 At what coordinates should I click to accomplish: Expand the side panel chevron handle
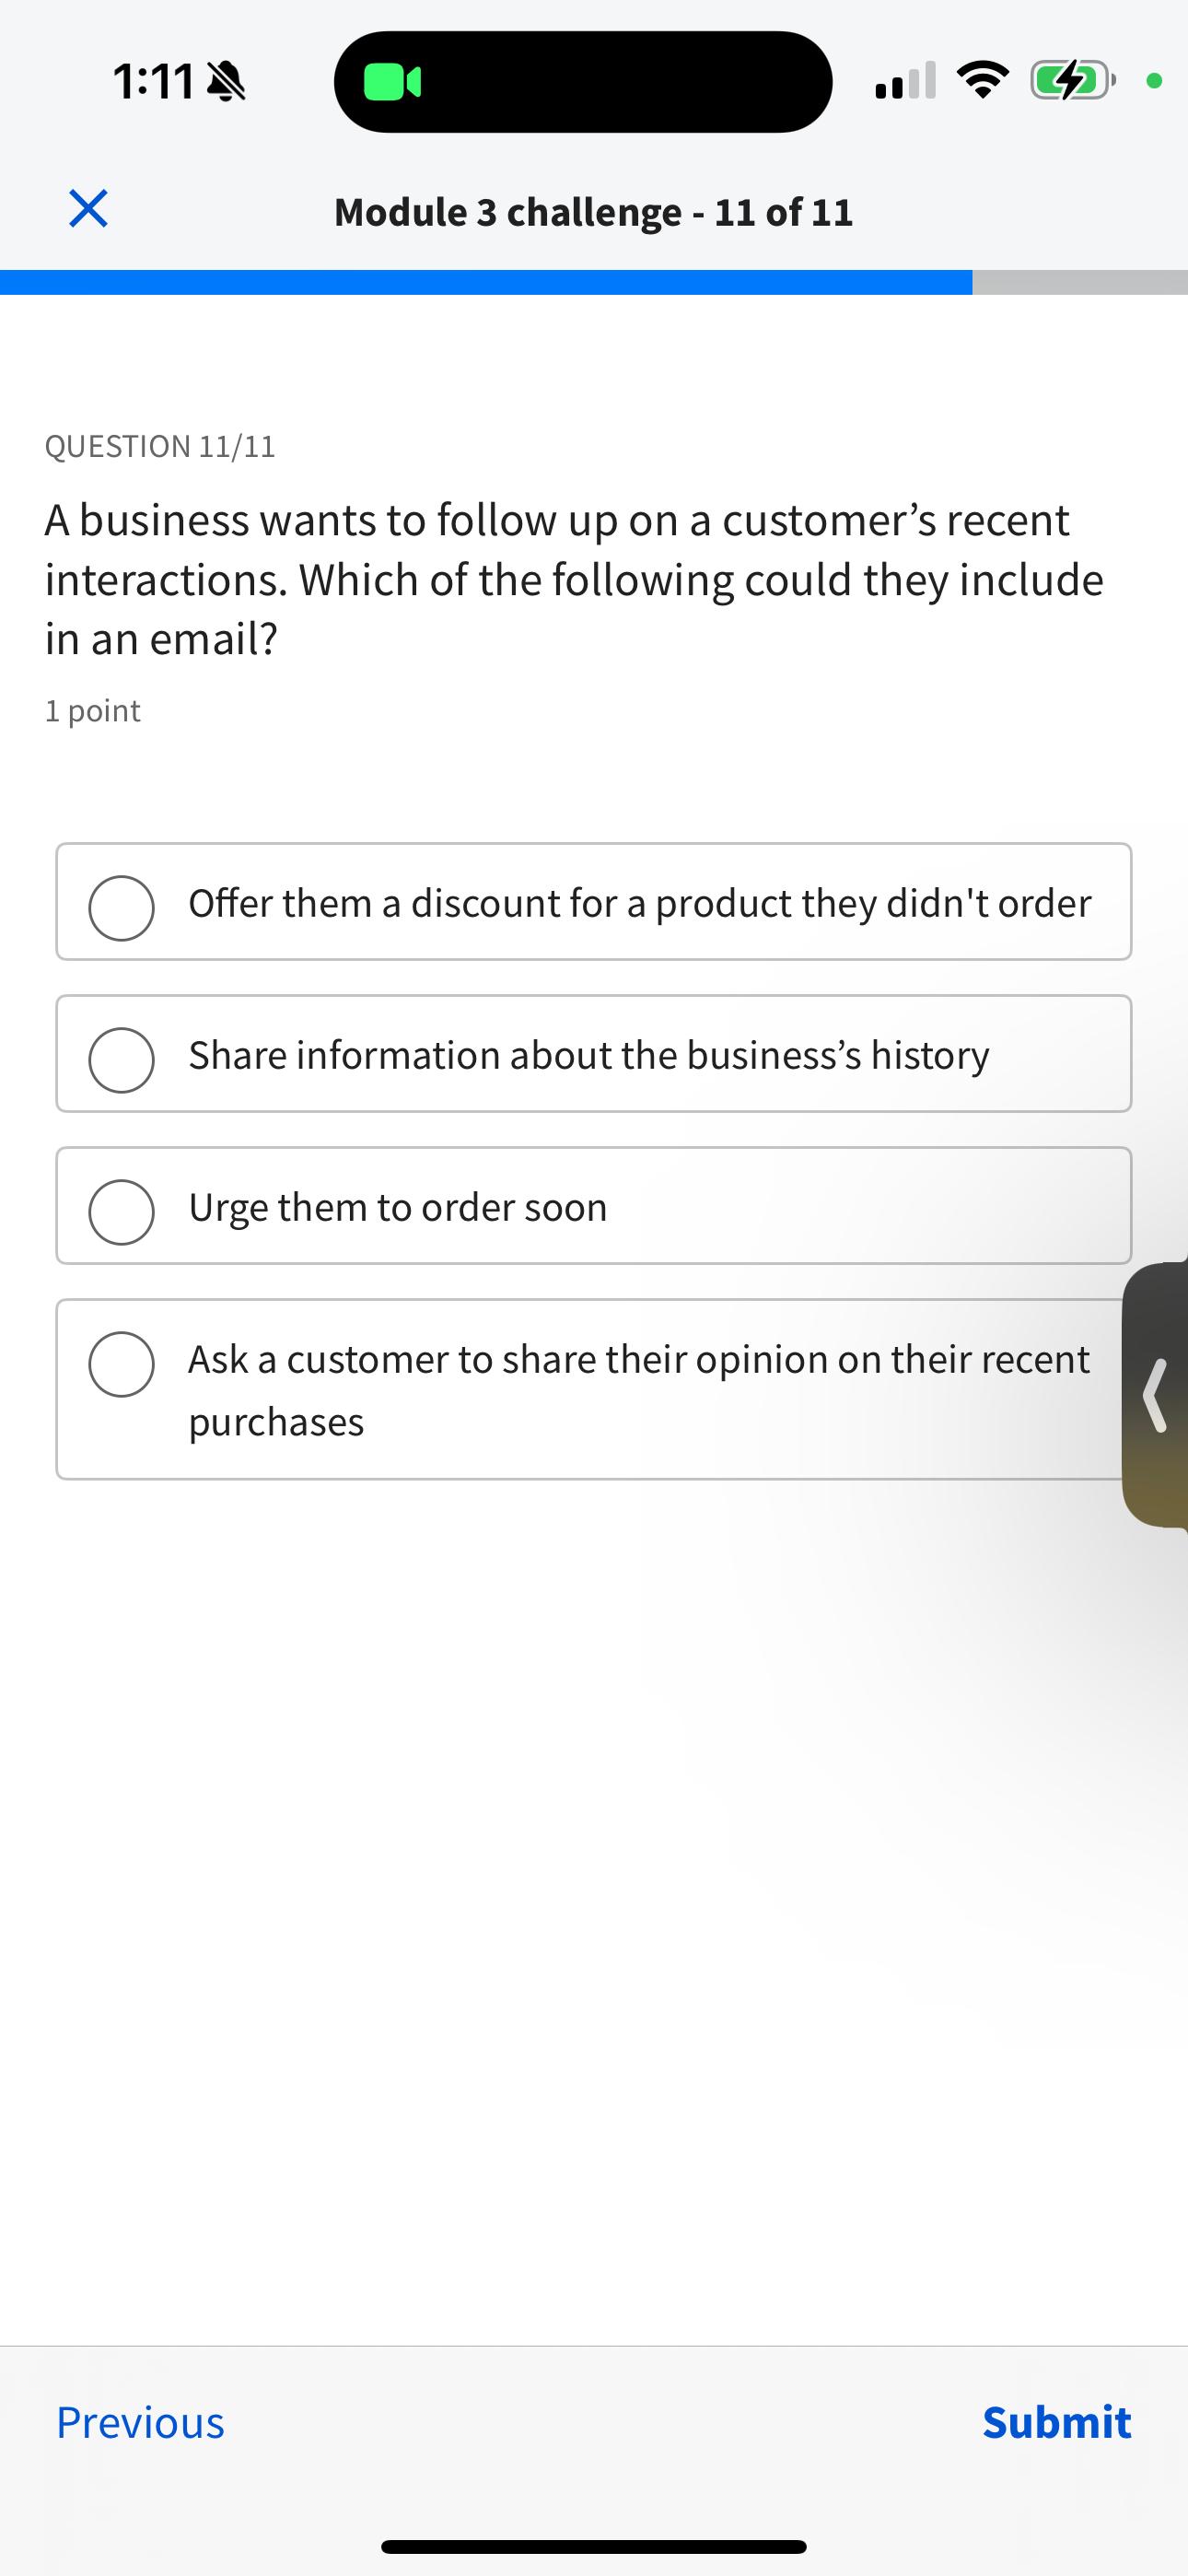(1156, 1394)
